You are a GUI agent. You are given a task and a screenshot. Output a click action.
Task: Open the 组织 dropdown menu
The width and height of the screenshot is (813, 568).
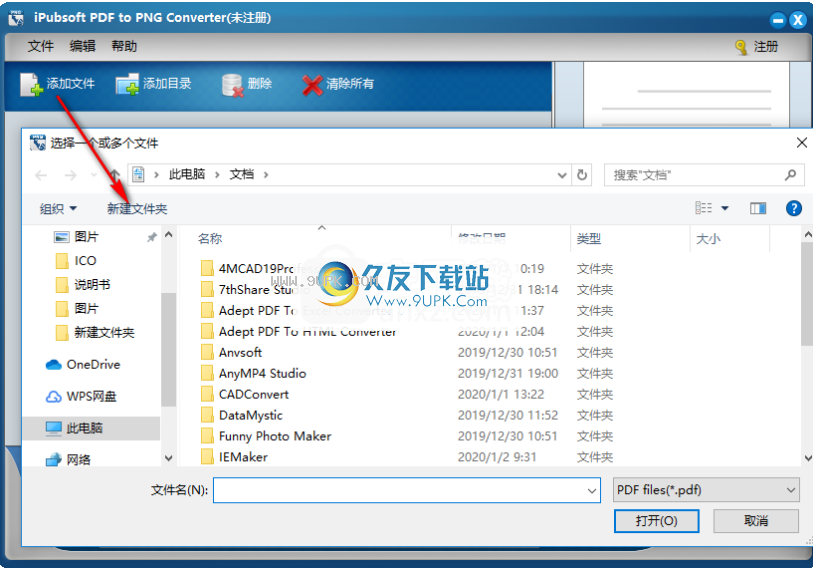[x=58, y=209]
